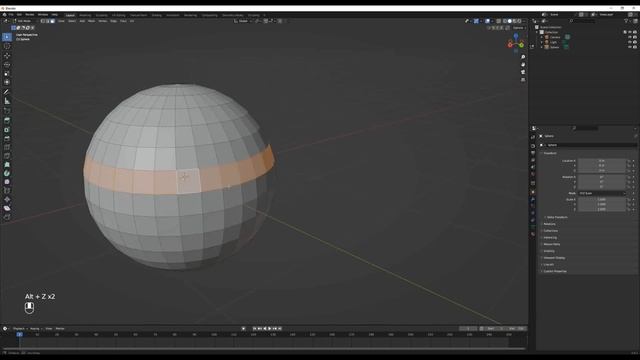This screenshot has width=640, height=360.
Task: Switch perspective/orthographic with the grid icon
Action: [523, 80]
